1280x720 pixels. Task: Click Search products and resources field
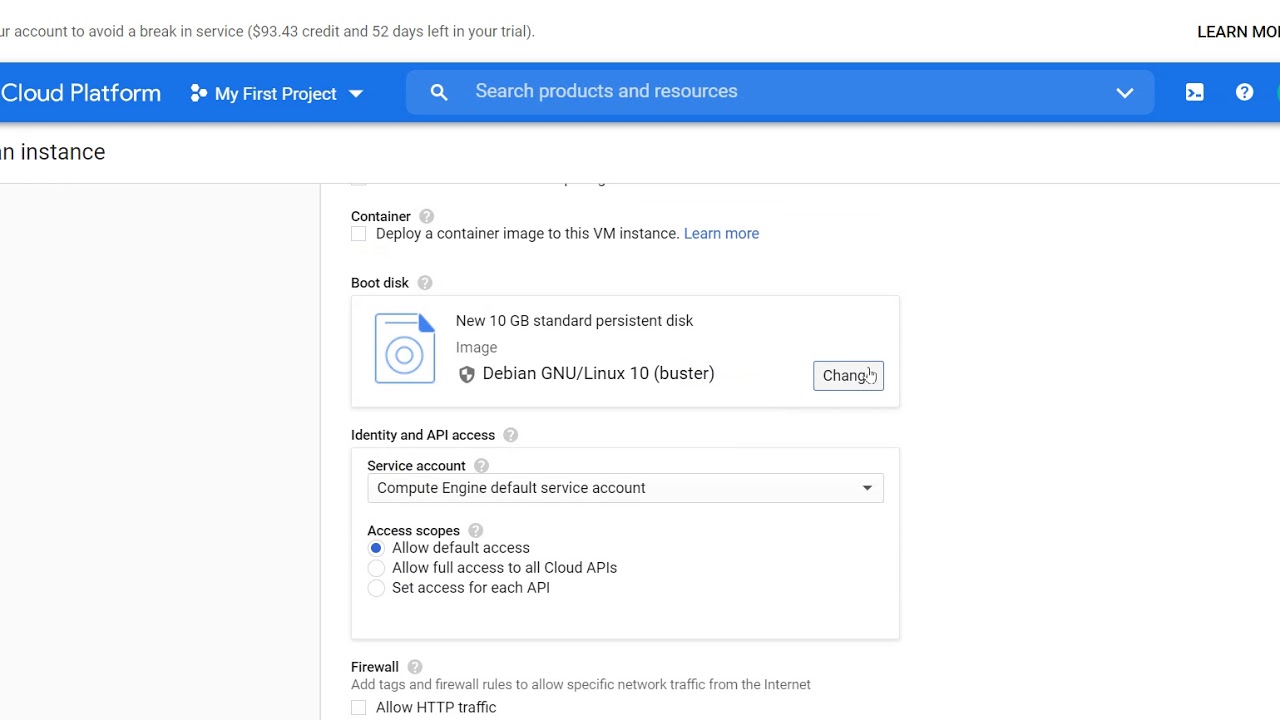click(x=780, y=91)
